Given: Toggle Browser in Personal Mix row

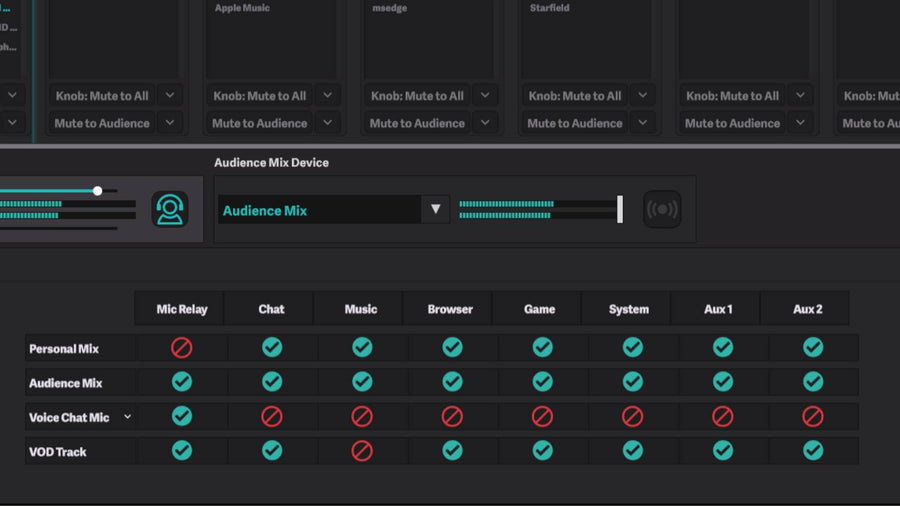Looking at the screenshot, I should [452, 348].
